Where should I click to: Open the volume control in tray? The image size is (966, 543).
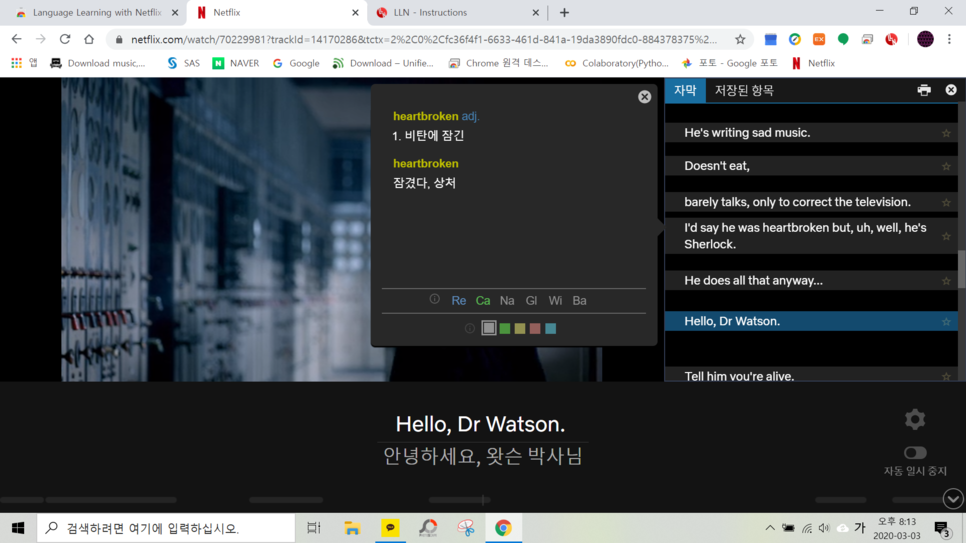point(824,528)
